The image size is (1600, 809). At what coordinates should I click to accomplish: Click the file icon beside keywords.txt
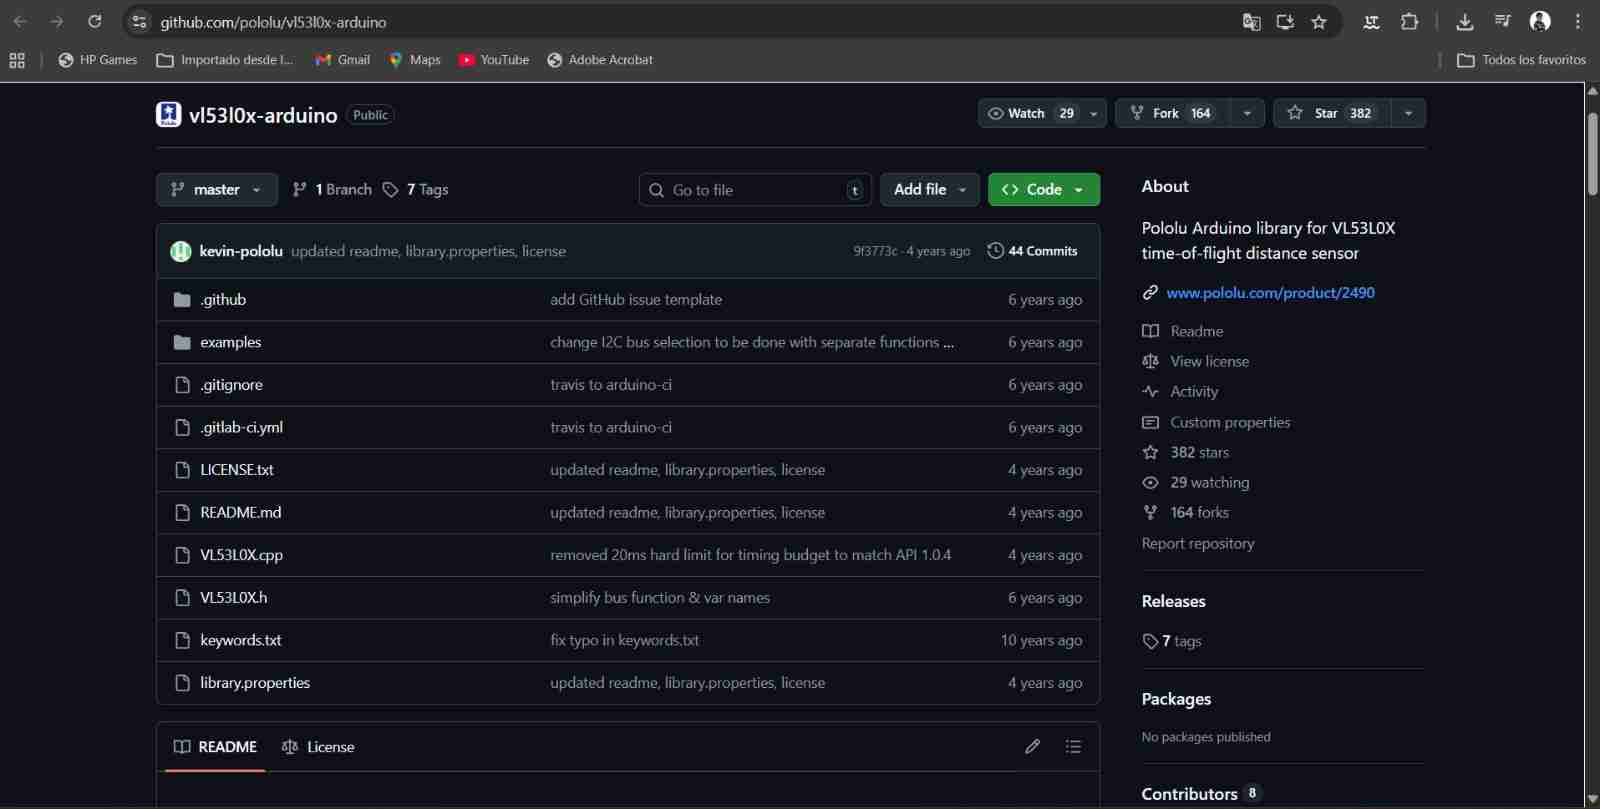click(x=182, y=640)
